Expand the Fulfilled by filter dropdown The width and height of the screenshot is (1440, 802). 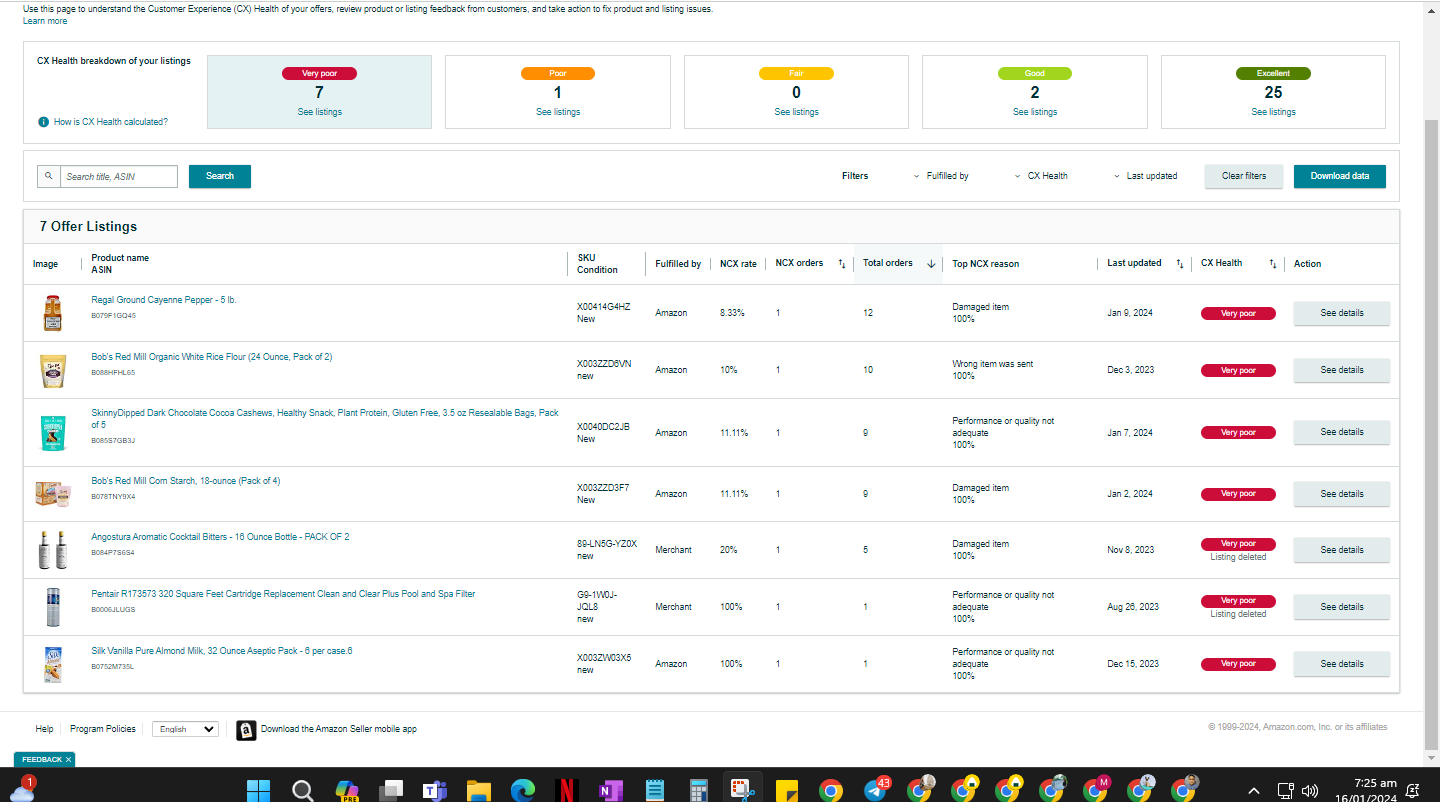941,176
